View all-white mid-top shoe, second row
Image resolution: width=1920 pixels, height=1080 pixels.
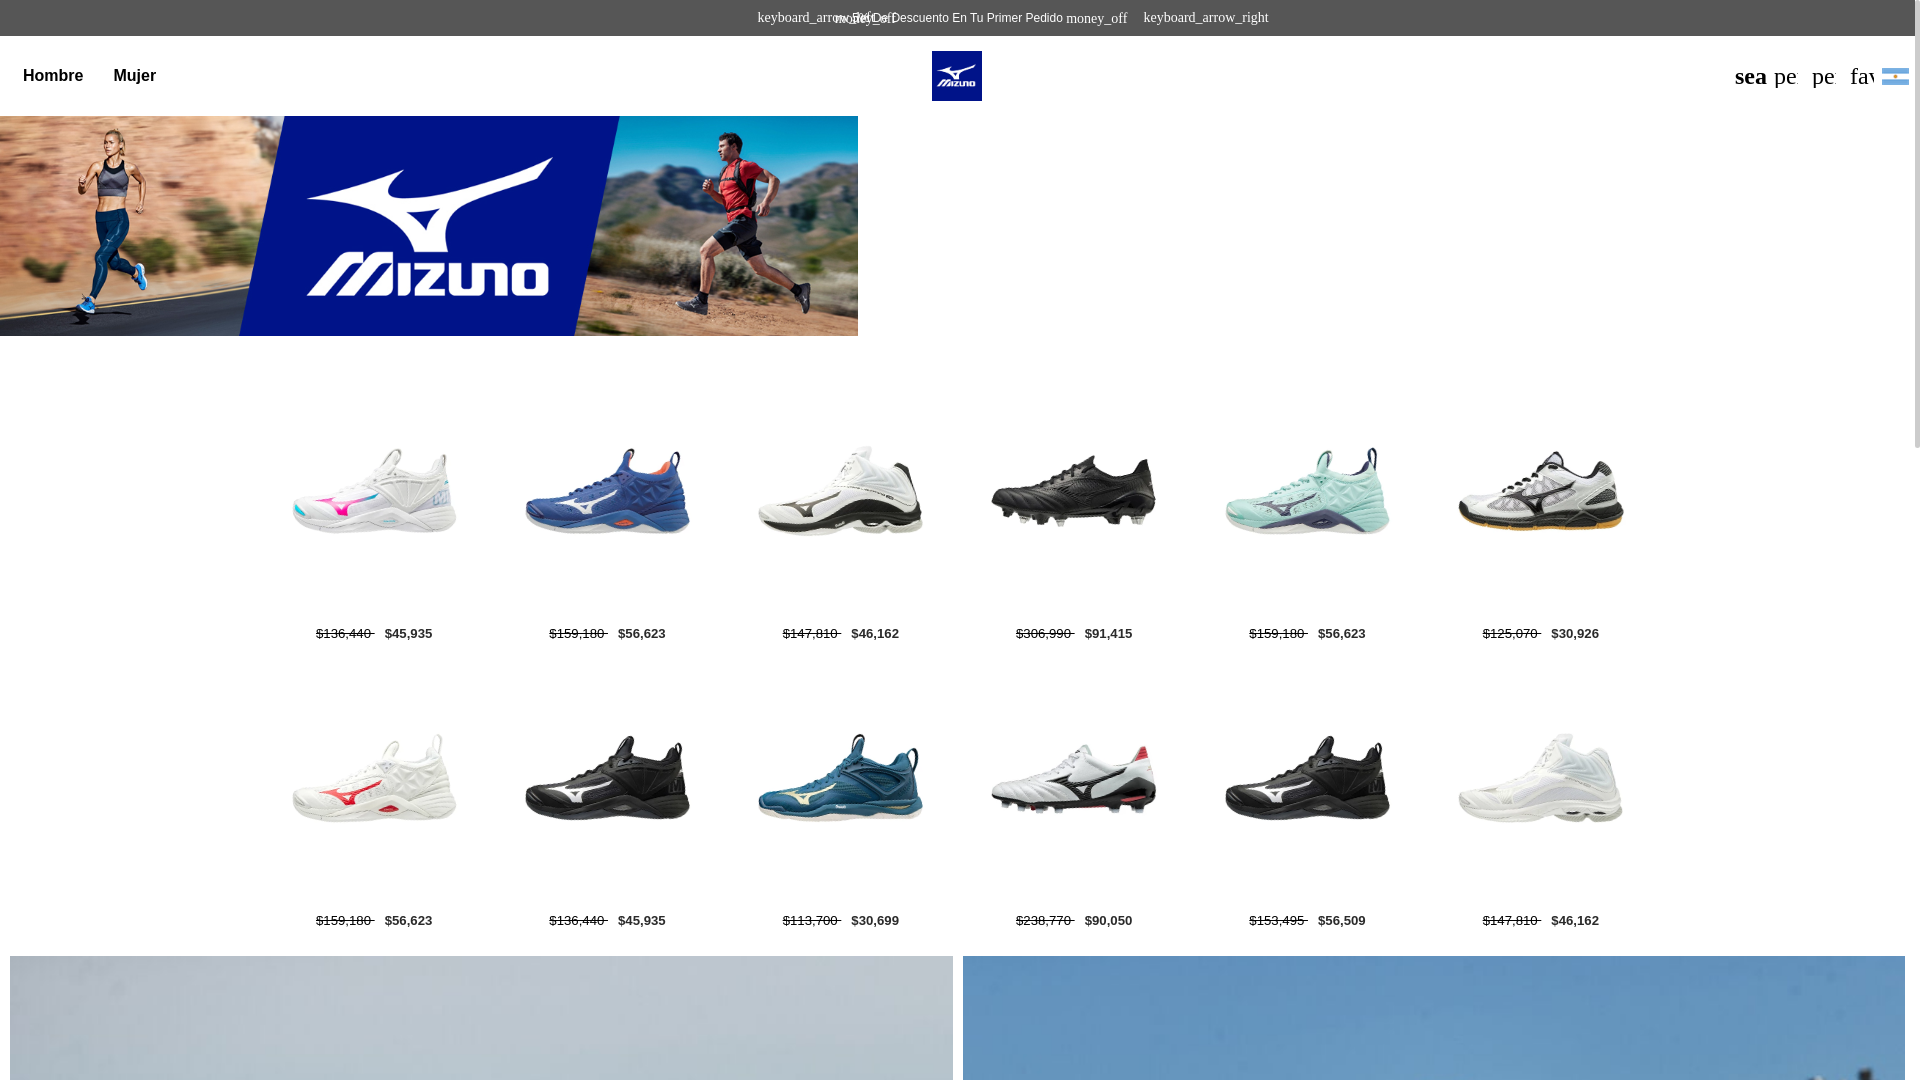point(1540,778)
